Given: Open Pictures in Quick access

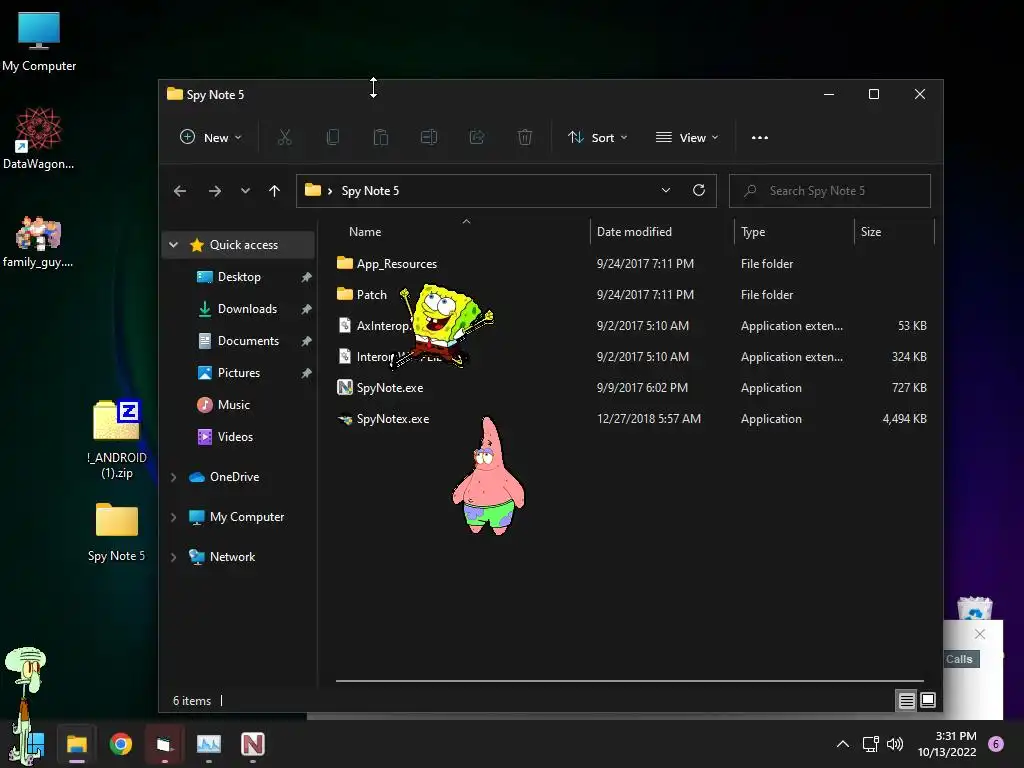Looking at the screenshot, I should click(x=238, y=373).
